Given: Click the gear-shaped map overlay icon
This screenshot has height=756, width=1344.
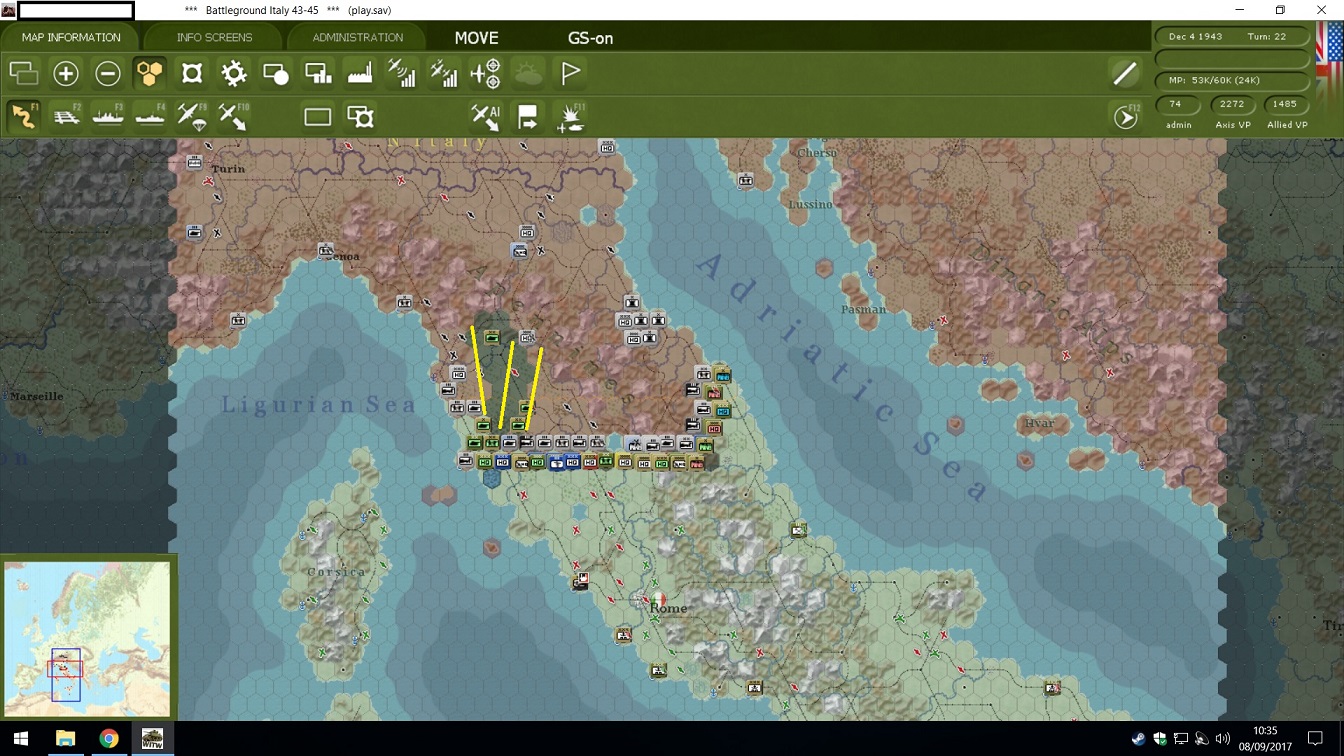Looking at the screenshot, I should coord(234,73).
